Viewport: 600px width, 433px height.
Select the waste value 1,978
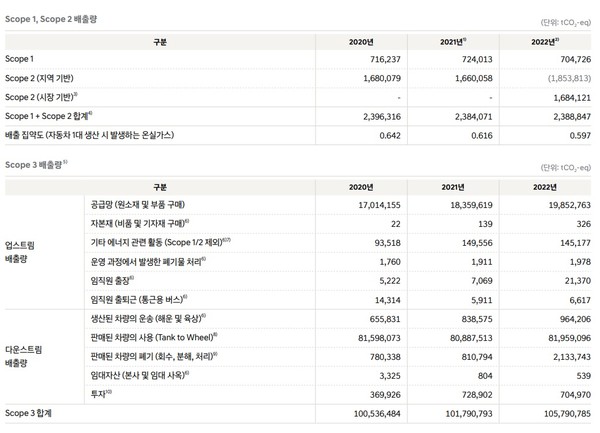coord(580,262)
